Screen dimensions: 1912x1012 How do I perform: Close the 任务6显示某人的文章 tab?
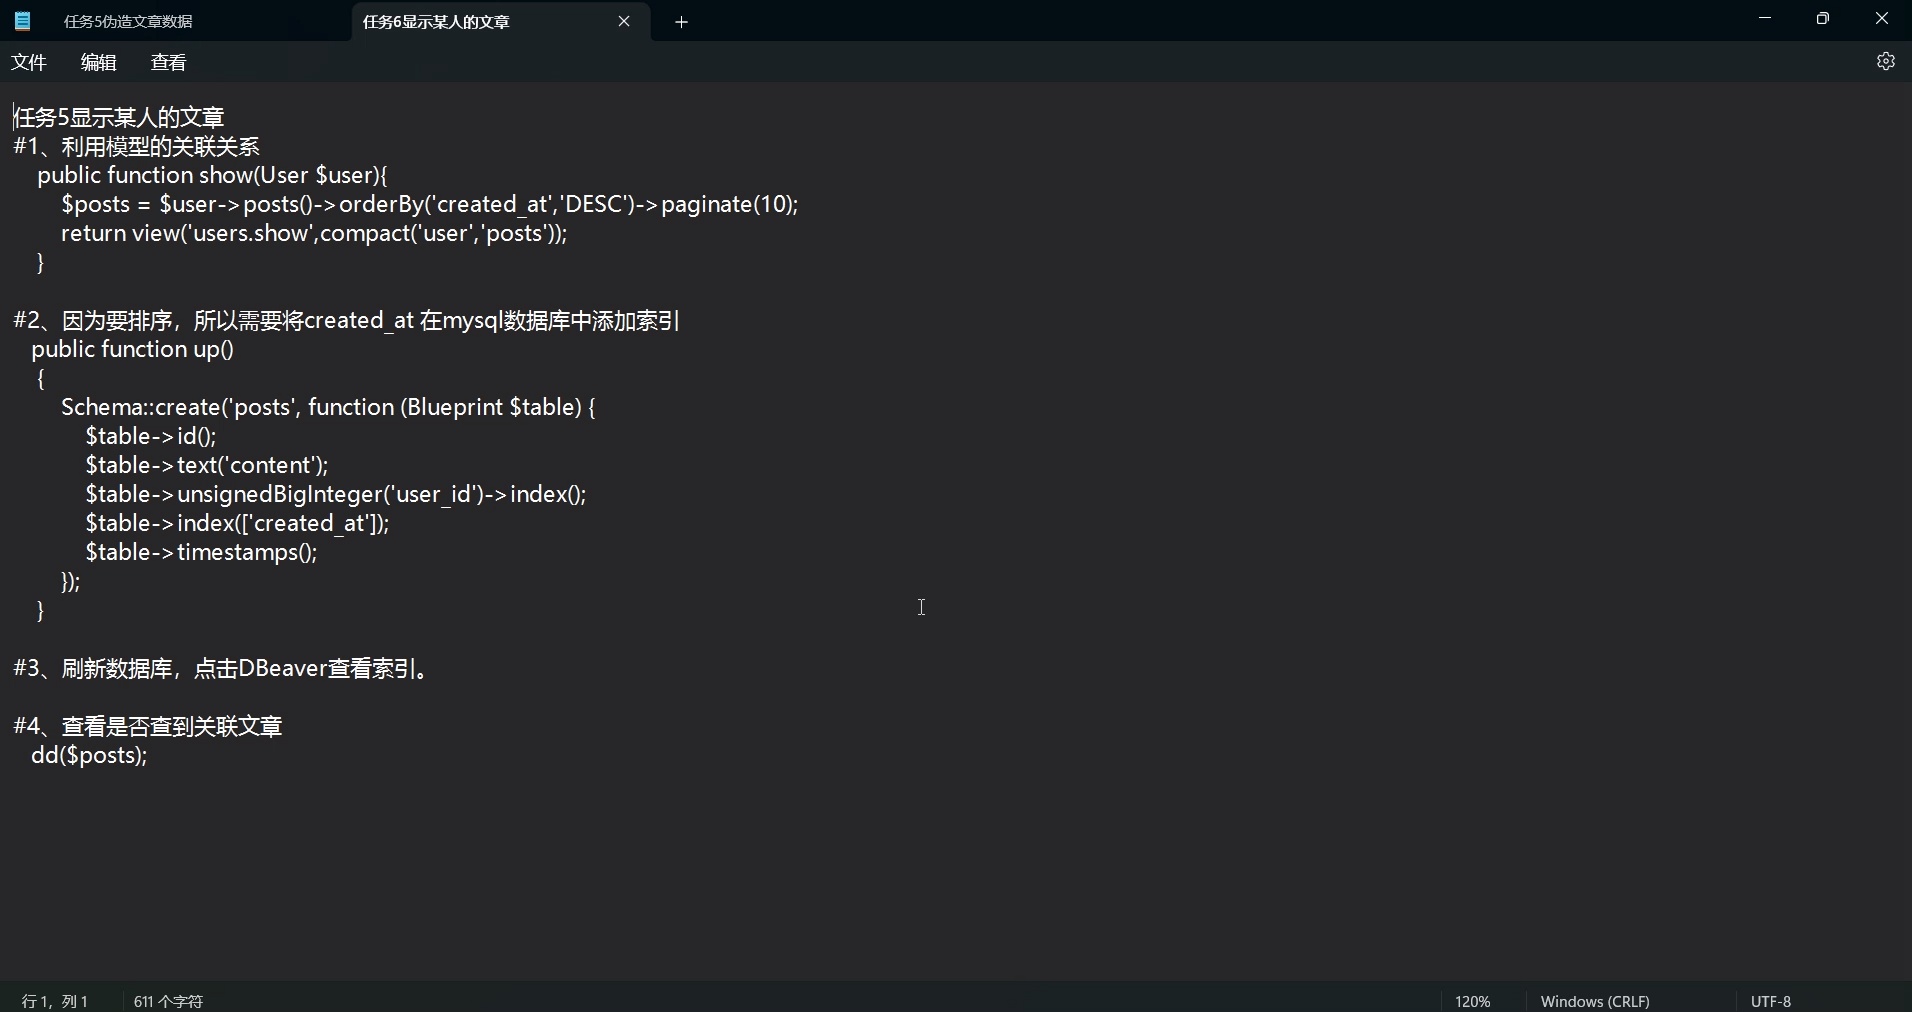pyautogui.click(x=625, y=21)
